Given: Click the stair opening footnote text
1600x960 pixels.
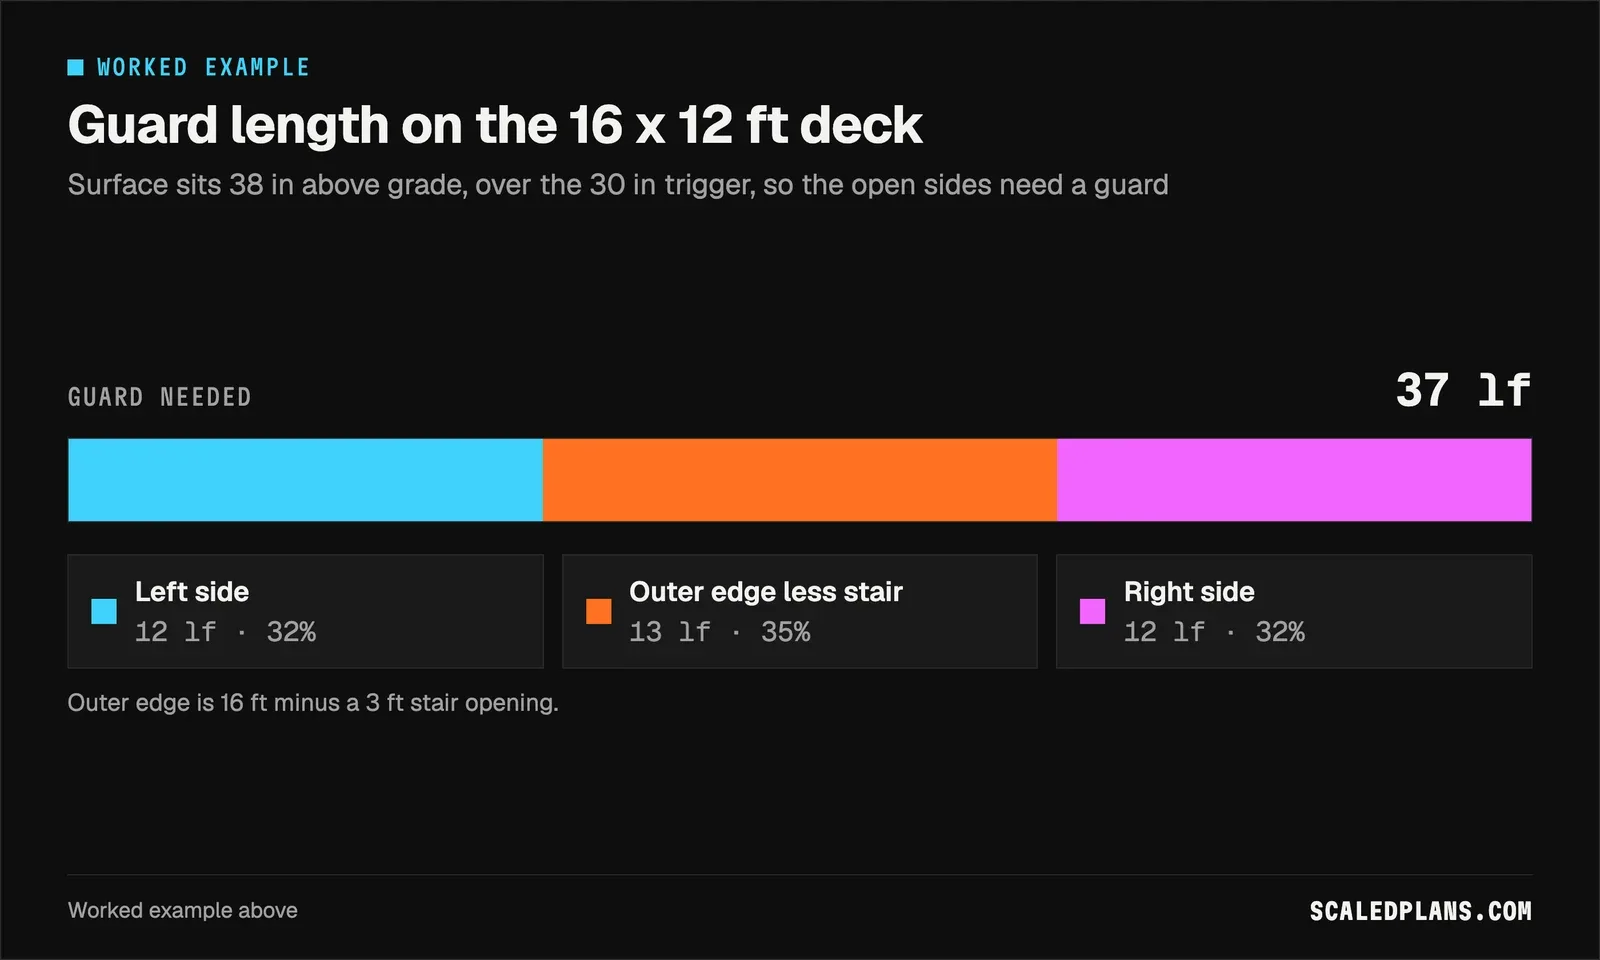Looking at the screenshot, I should pyautogui.click(x=313, y=703).
